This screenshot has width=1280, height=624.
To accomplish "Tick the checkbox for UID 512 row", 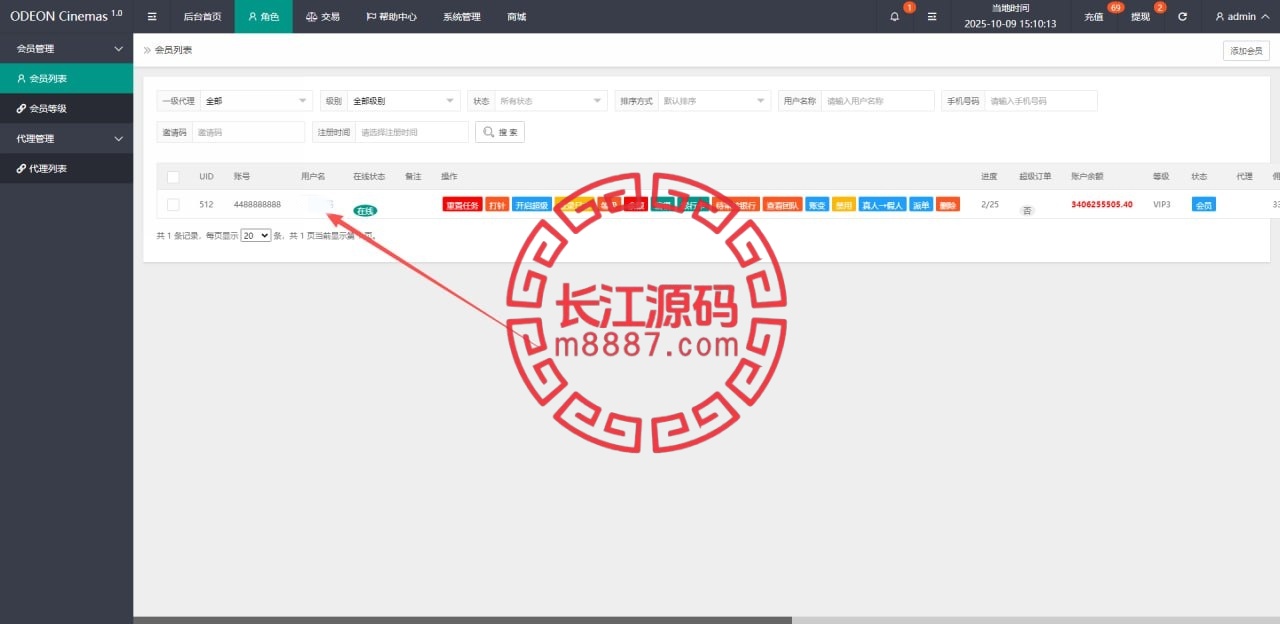I will [173, 204].
